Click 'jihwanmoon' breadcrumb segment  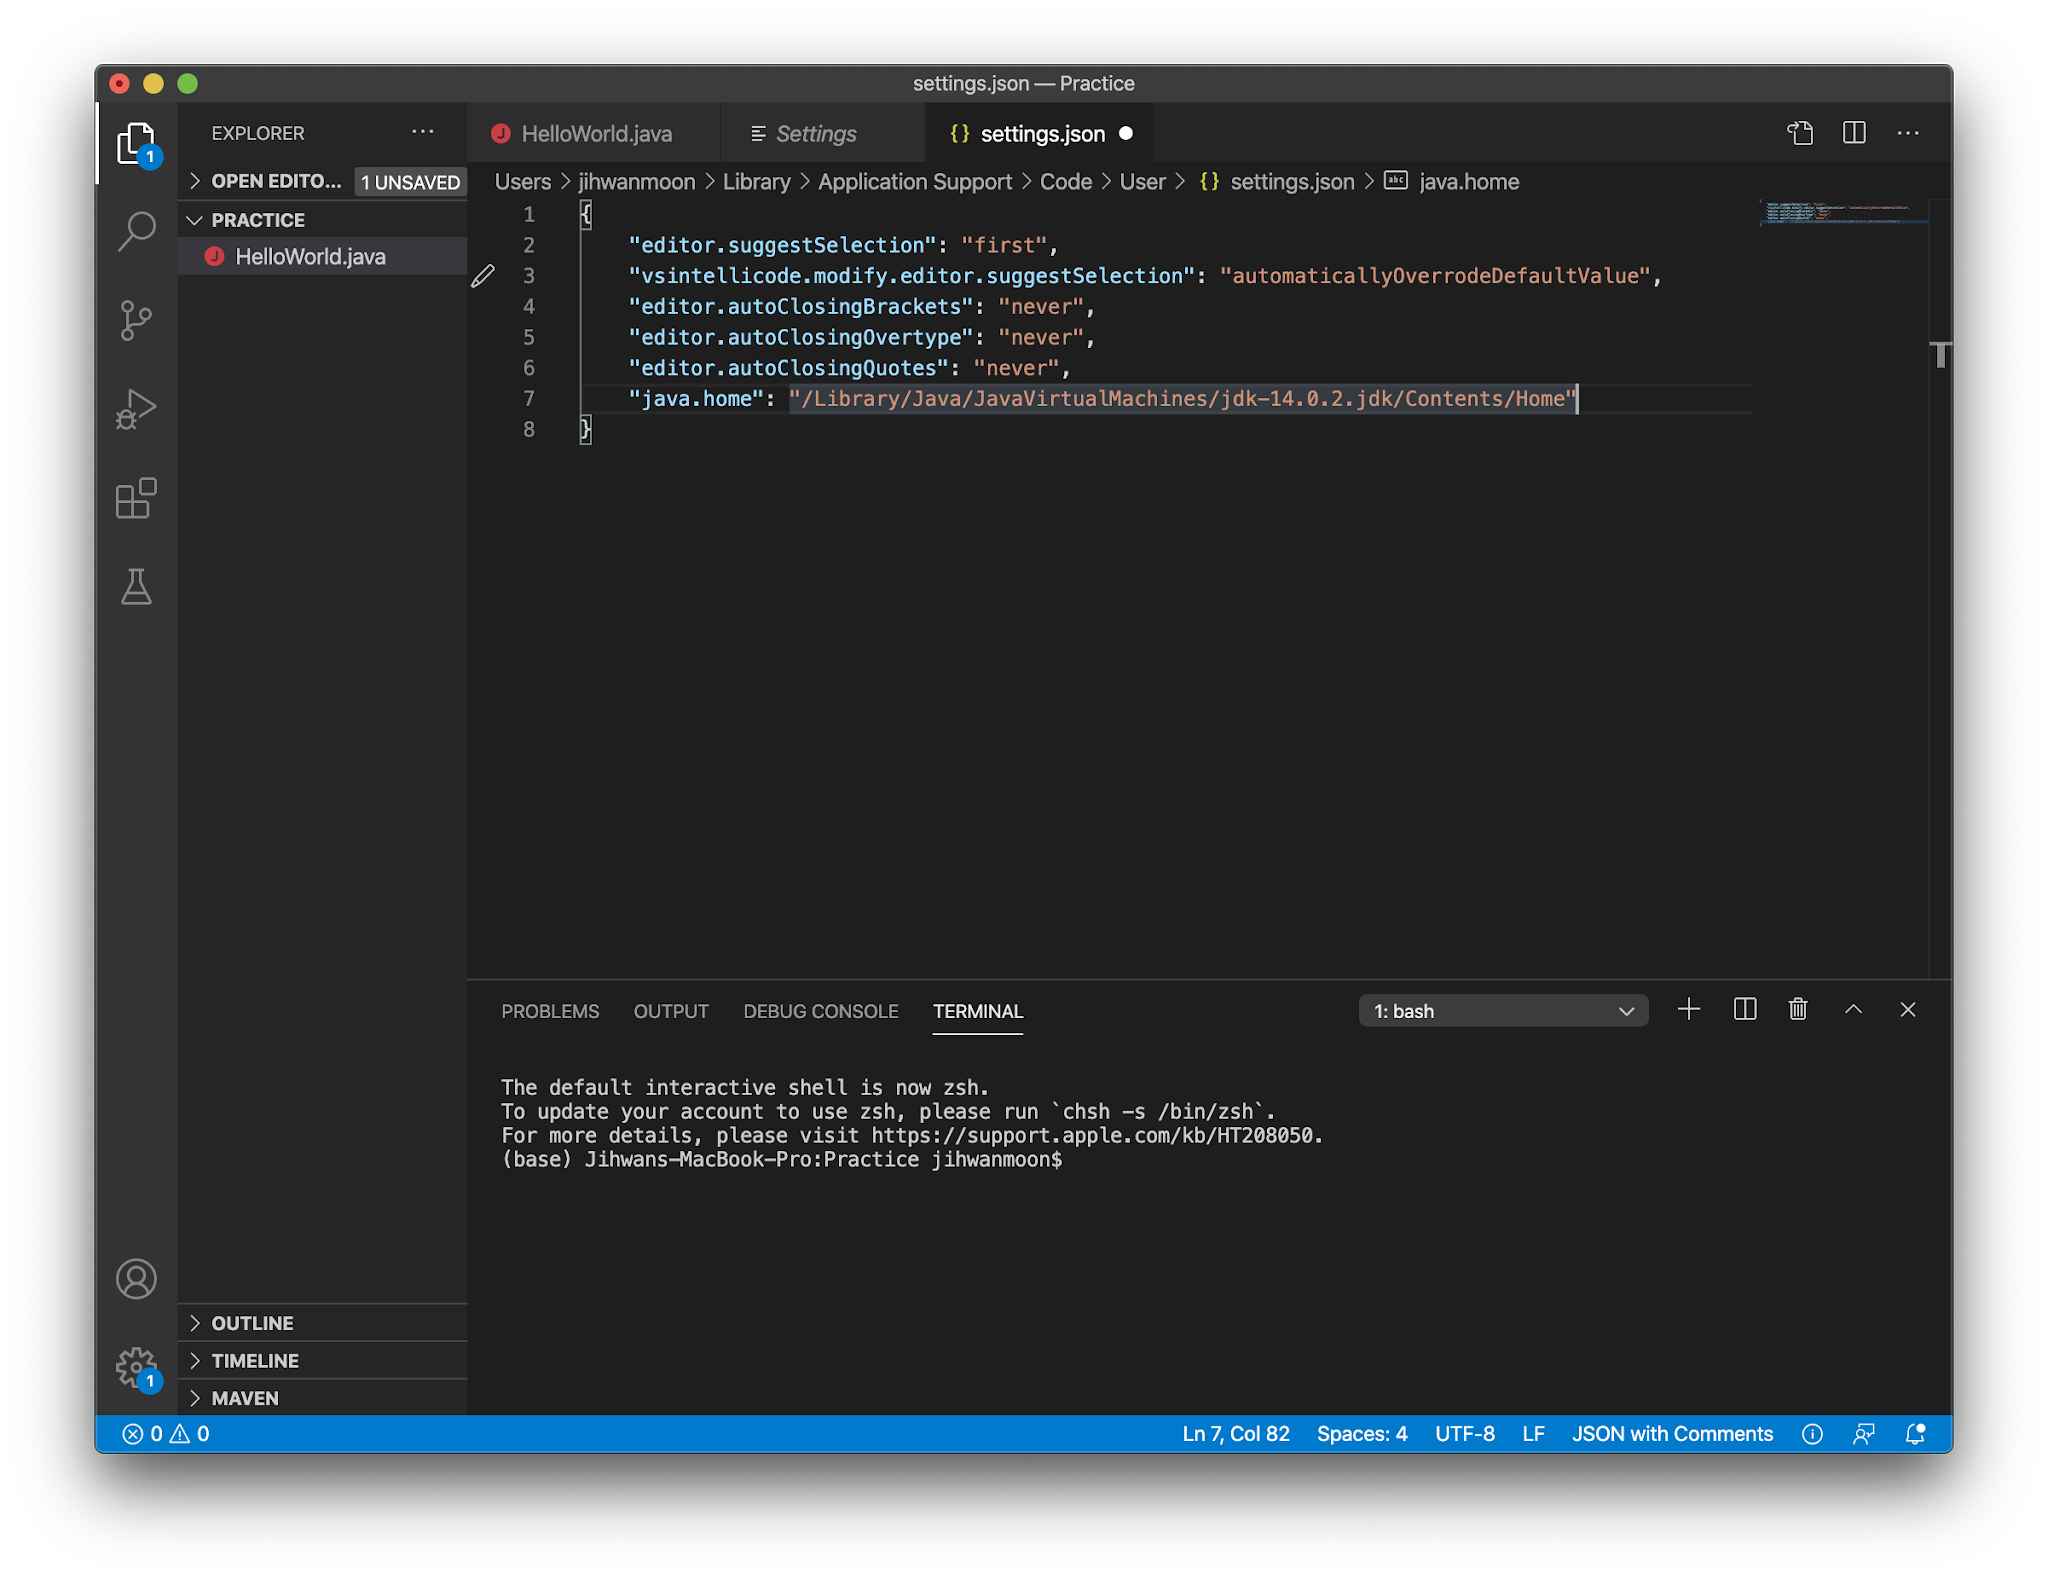(x=637, y=182)
